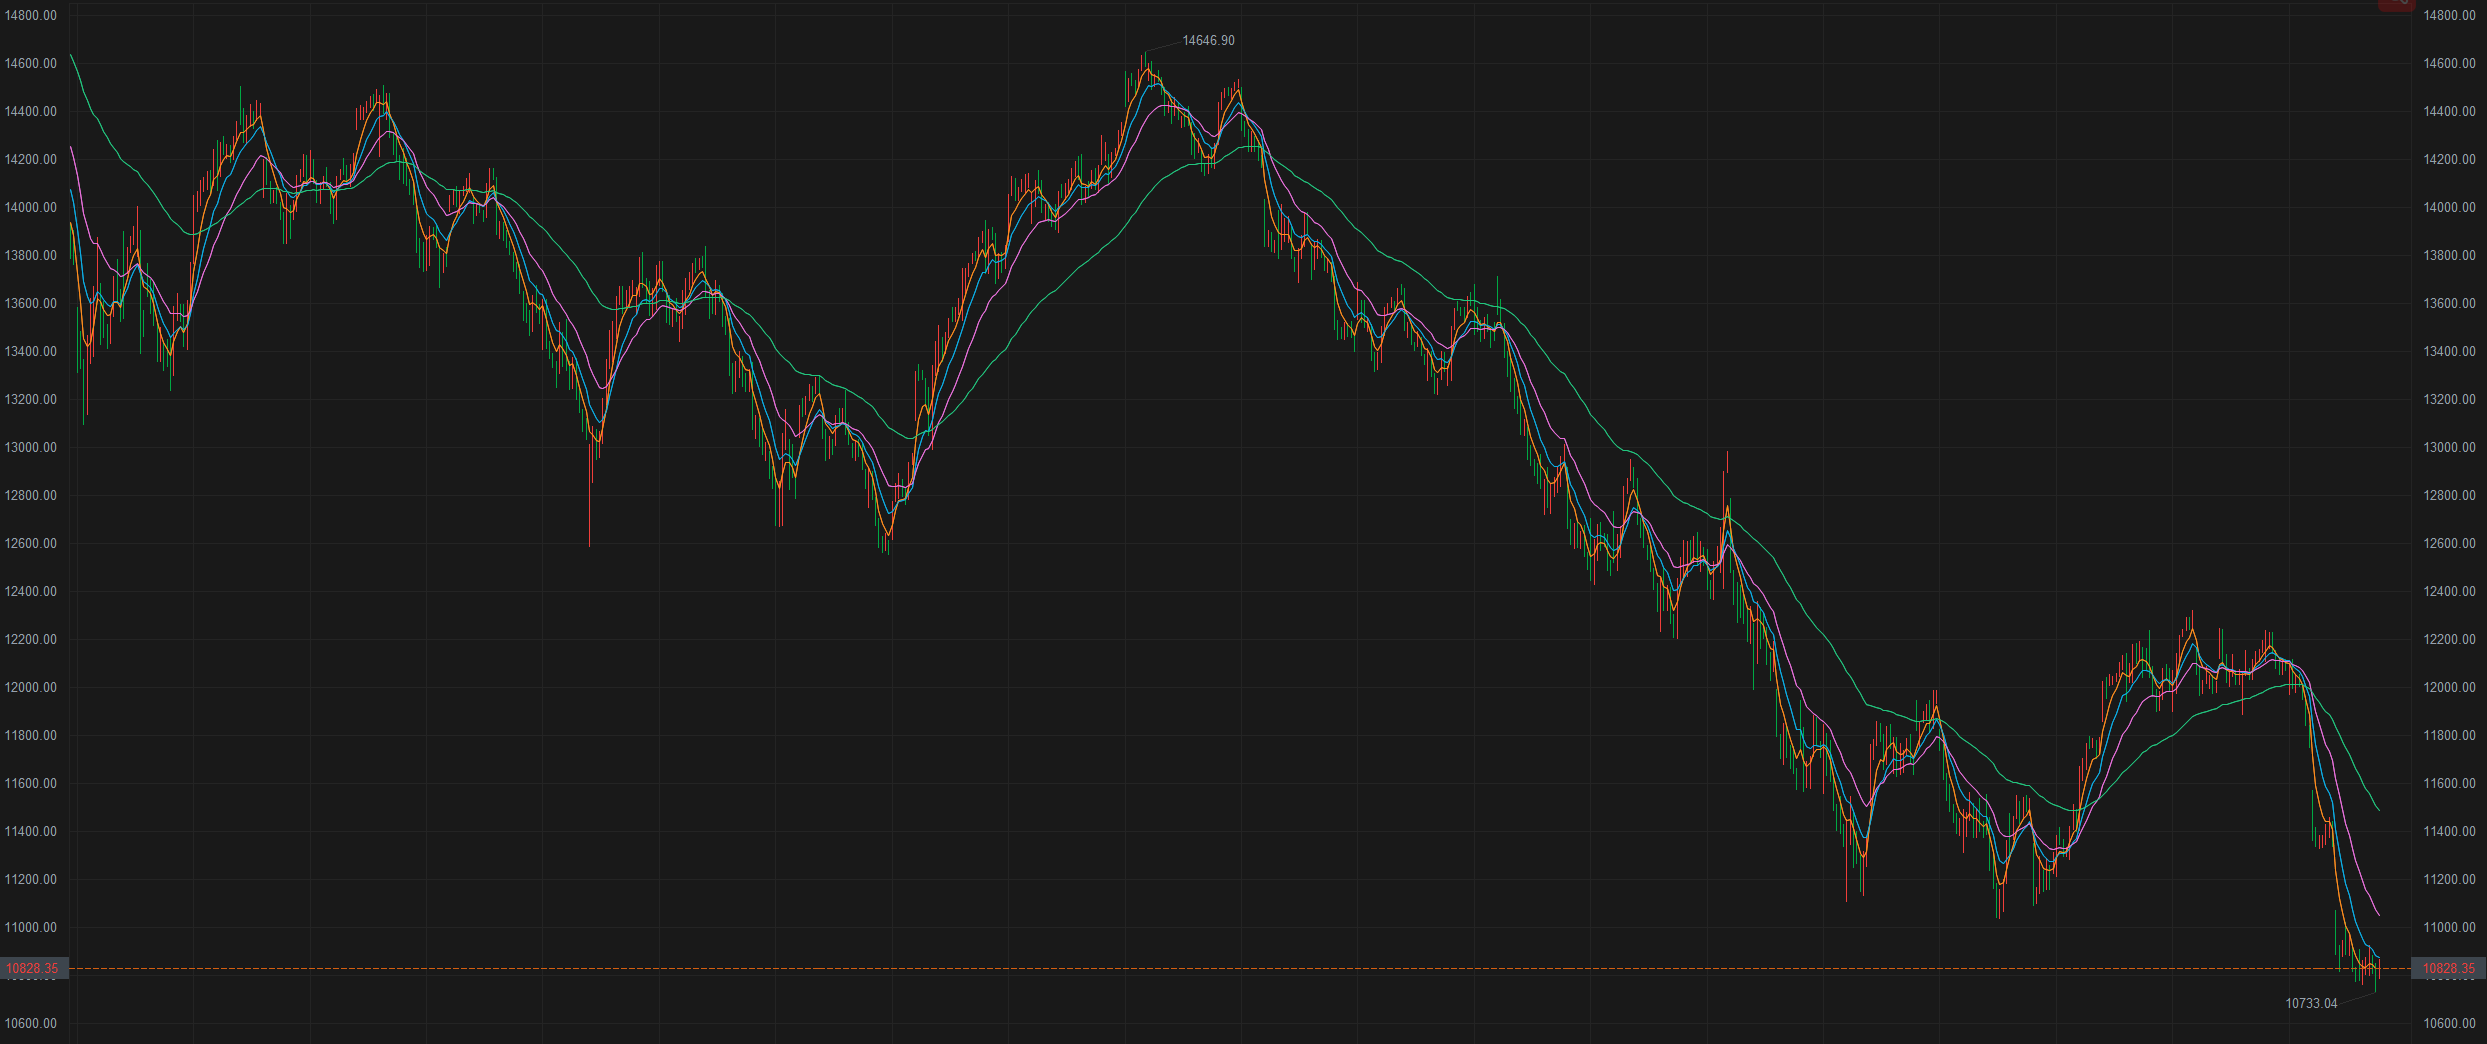Click the 11000.00 label on left price axis
The height and width of the screenshot is (1044, 2487).
[31, 927]
